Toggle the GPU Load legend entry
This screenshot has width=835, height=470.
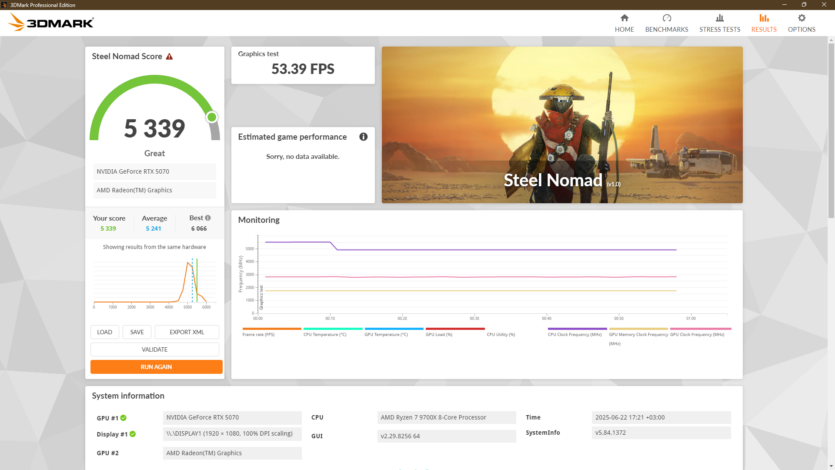(455, 332)
